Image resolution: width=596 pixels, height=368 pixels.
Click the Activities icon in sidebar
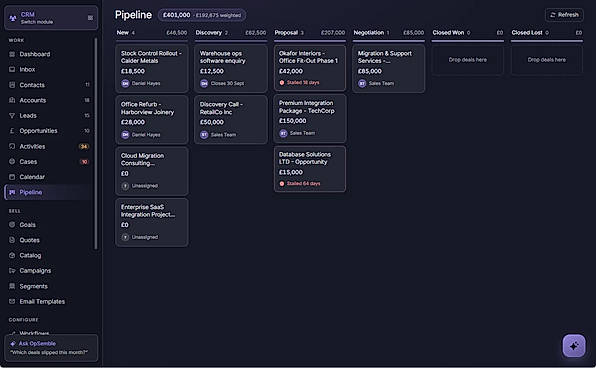[12, 146]
